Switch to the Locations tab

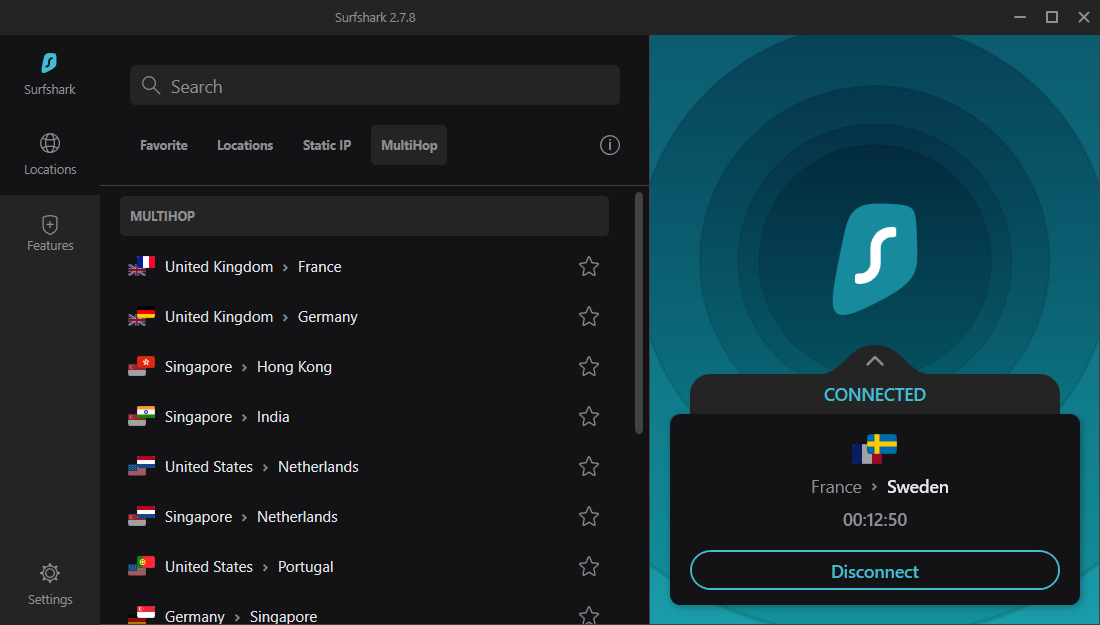point(245,145)
